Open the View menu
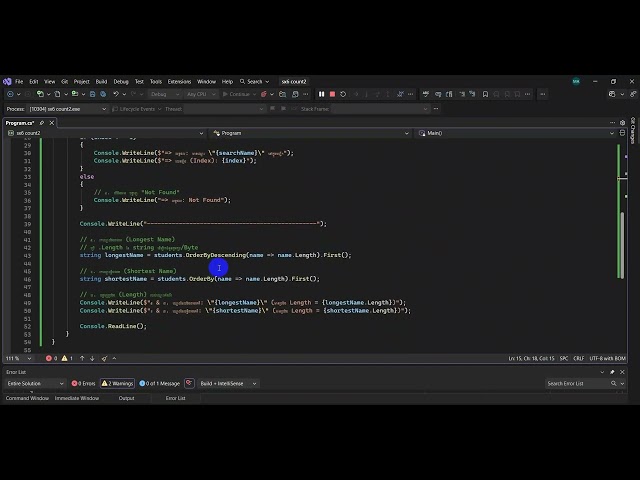The width and height of the screenshot is (640, 480). tap(49, 82)
